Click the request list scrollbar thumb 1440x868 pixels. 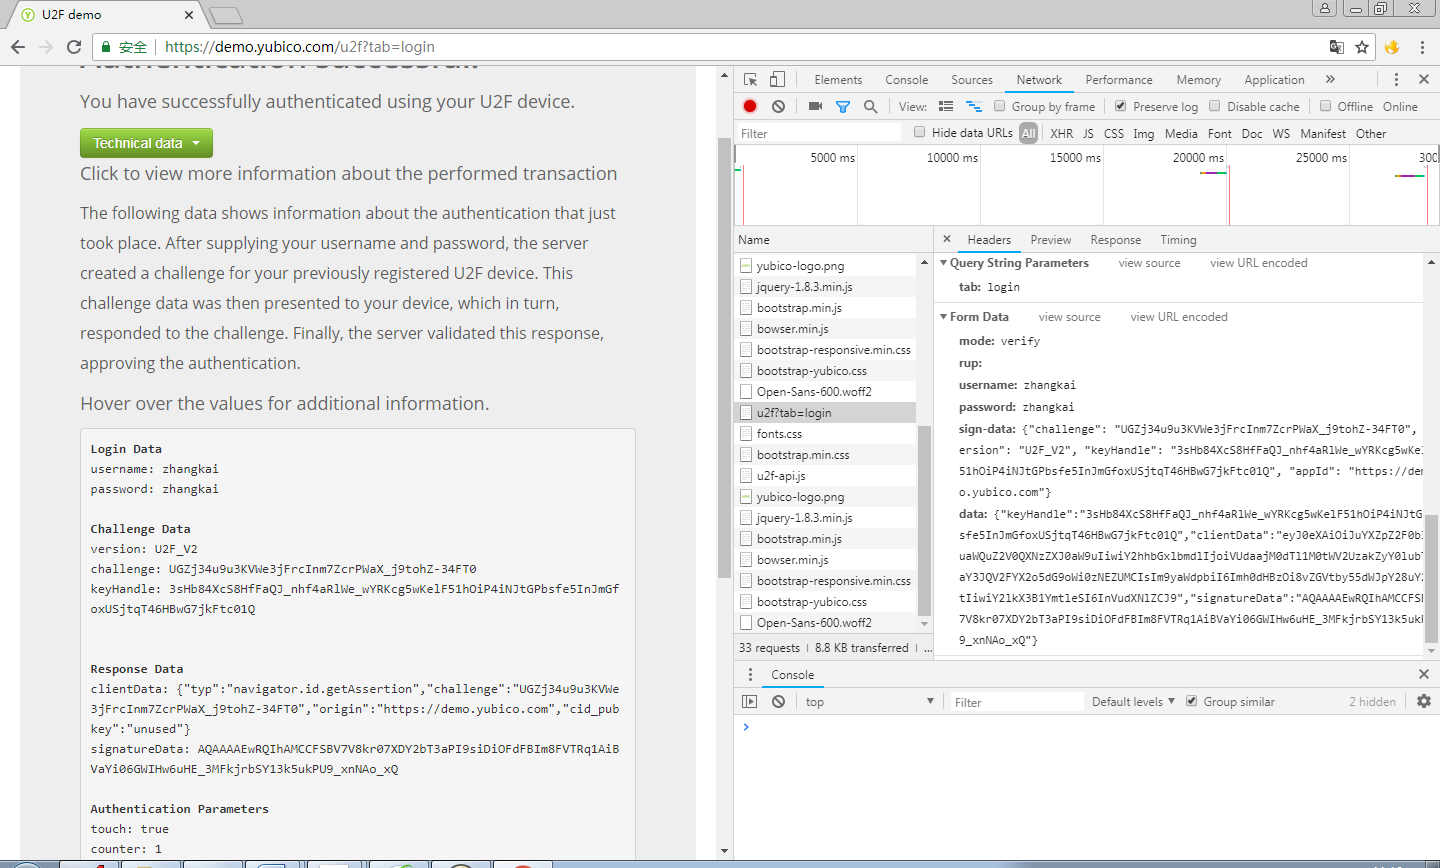[924, 520]
